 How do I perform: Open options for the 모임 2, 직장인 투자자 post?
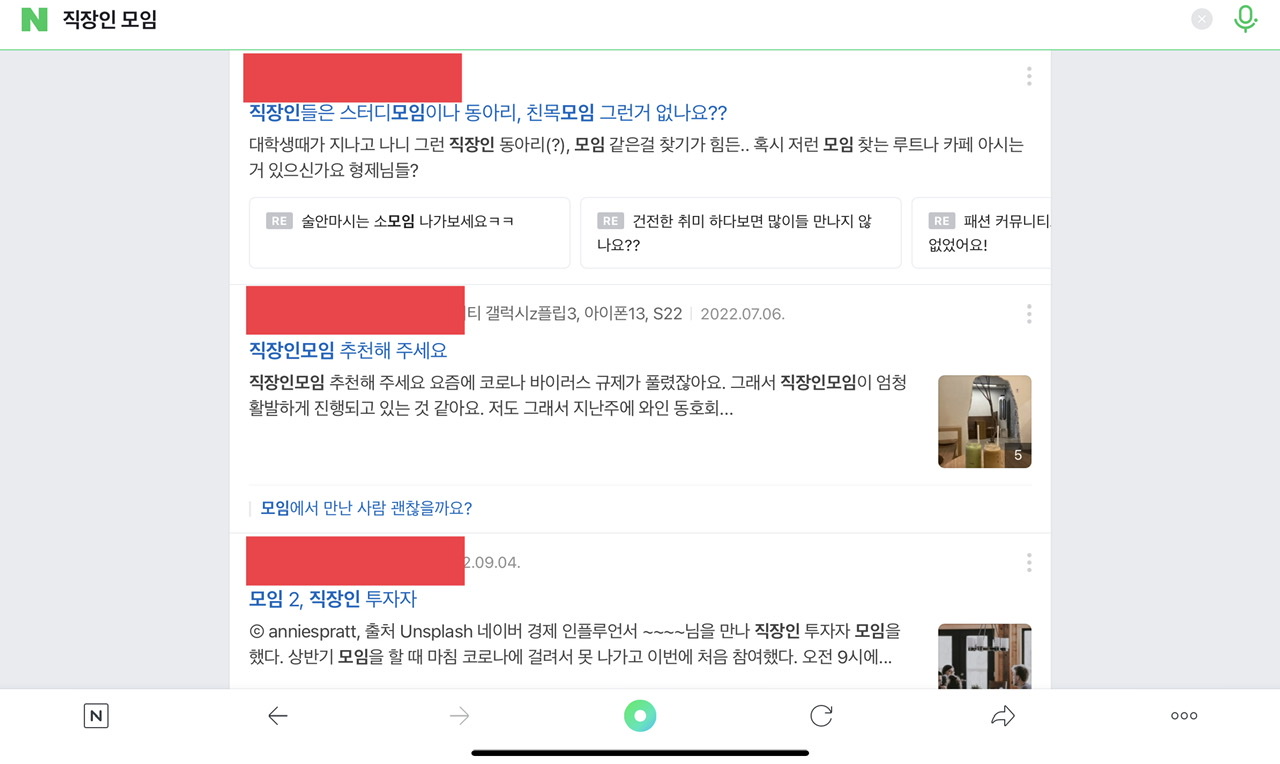[x=1029, y=562]
